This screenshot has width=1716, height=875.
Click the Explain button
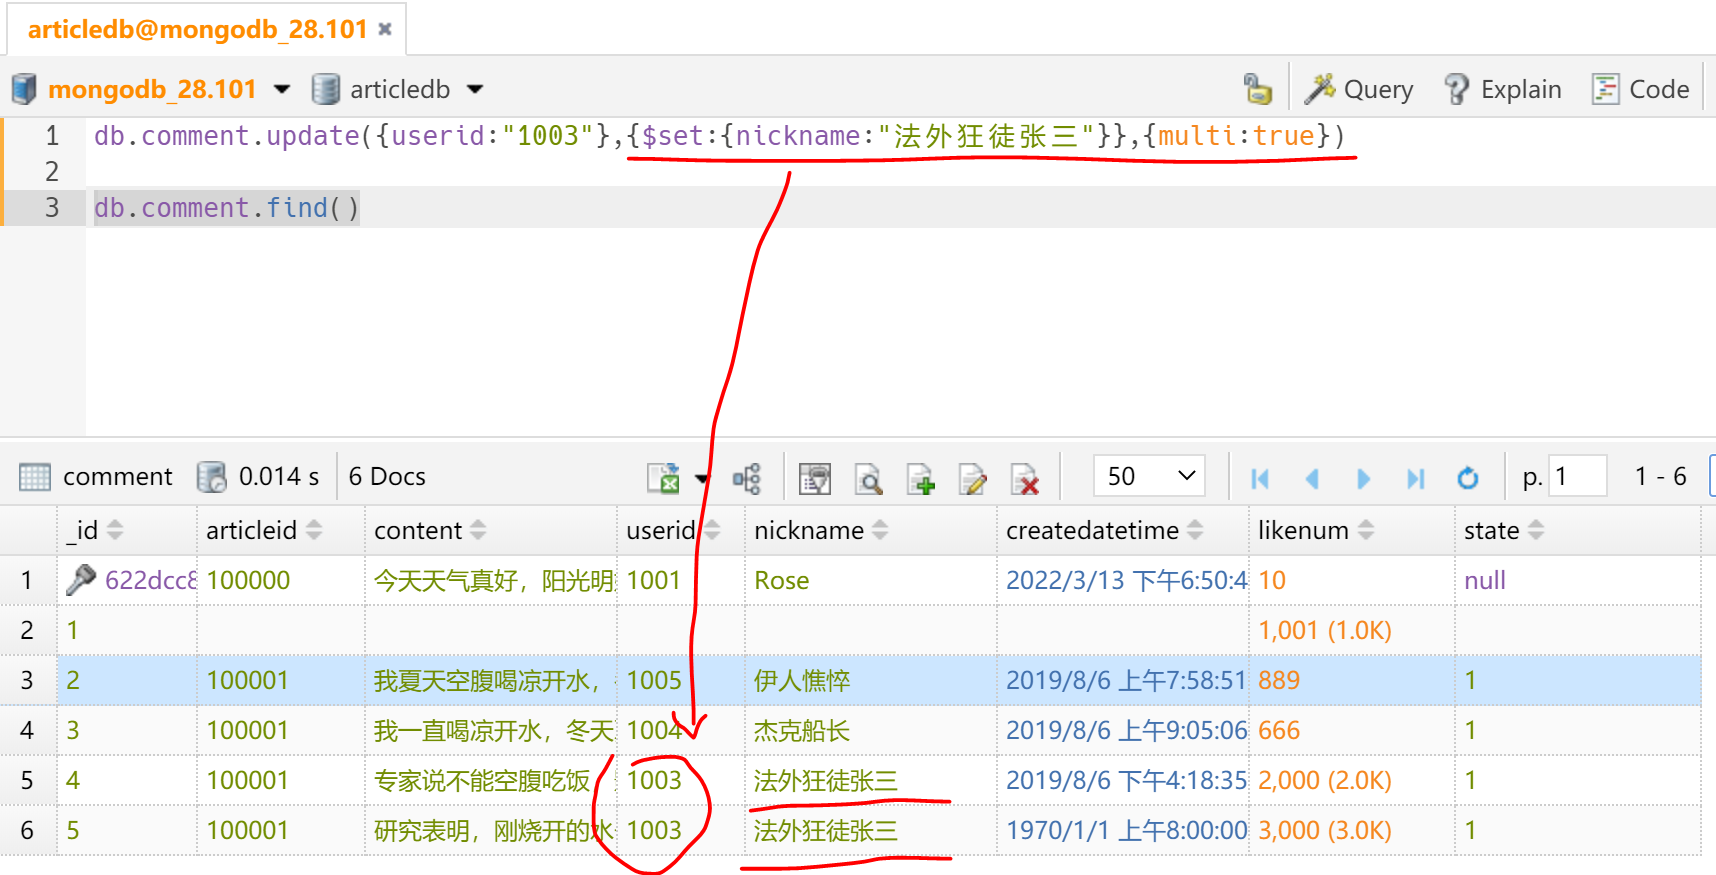pos(1503,89)
